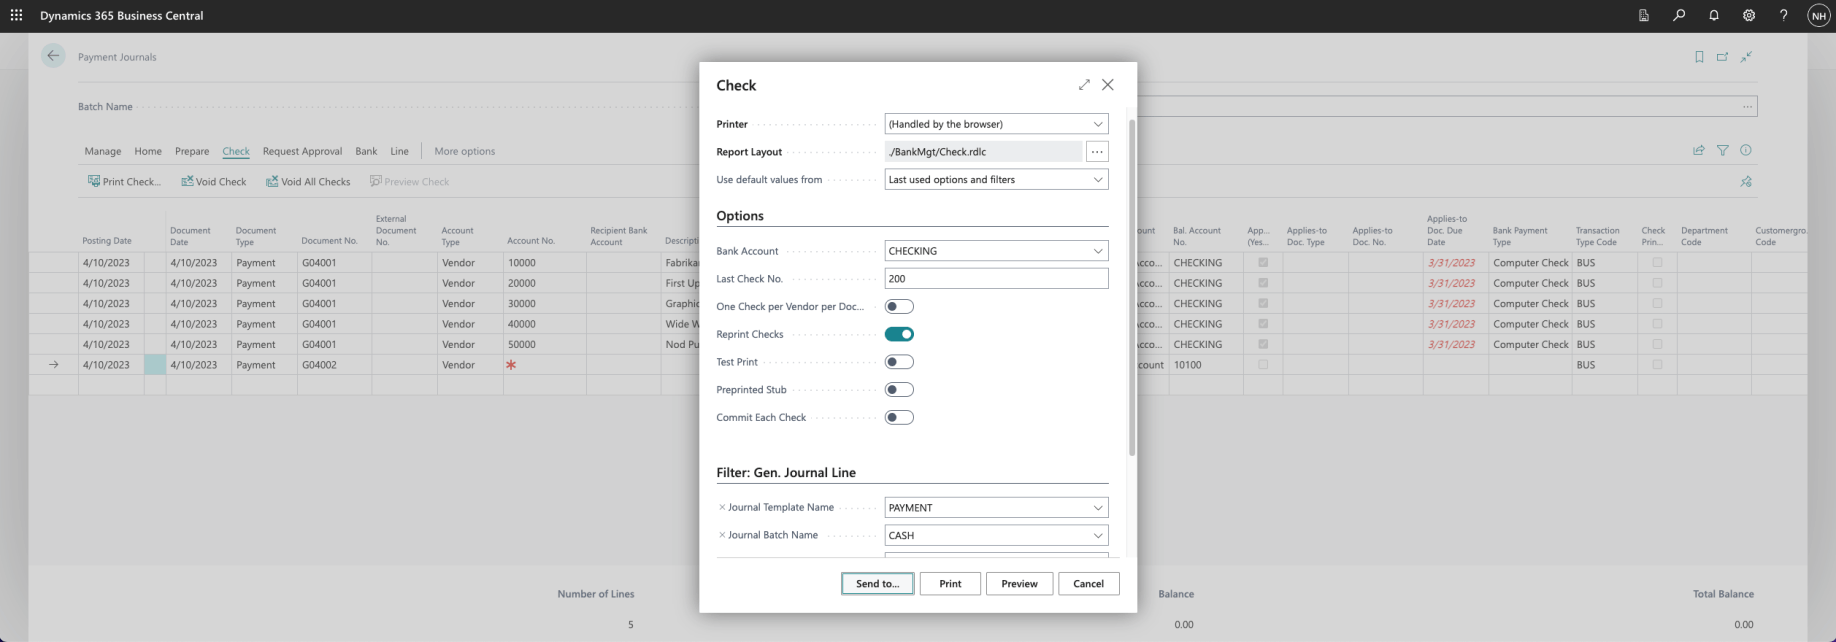Click the help question mark icon
The width and height of the screenshot is (1836, 642).
point(1783,16)
